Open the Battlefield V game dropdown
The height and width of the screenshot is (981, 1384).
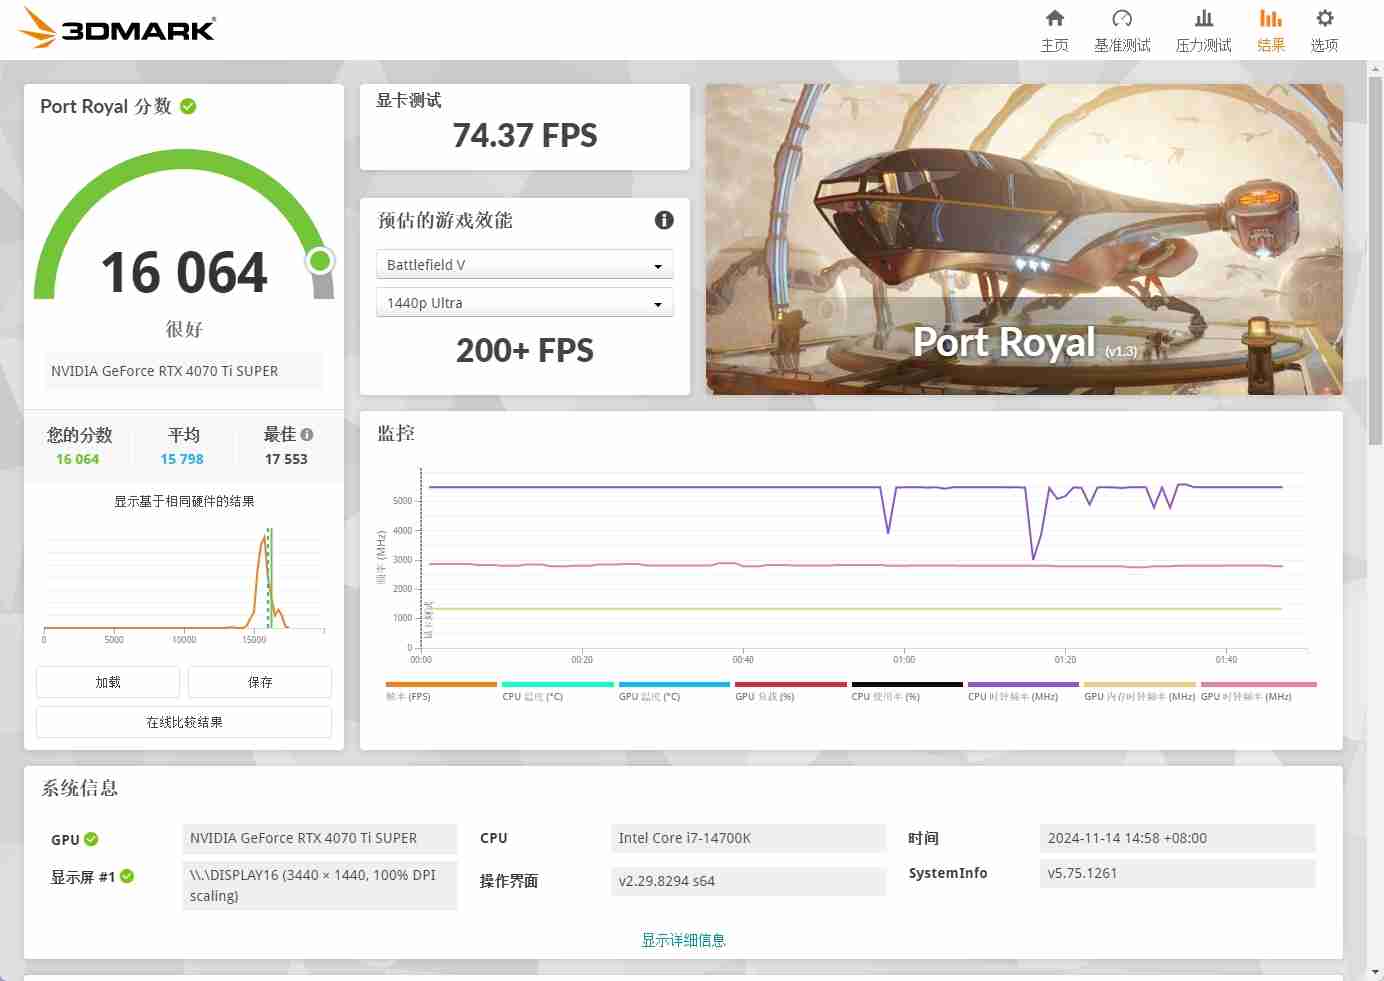click(x=524, y=264)
